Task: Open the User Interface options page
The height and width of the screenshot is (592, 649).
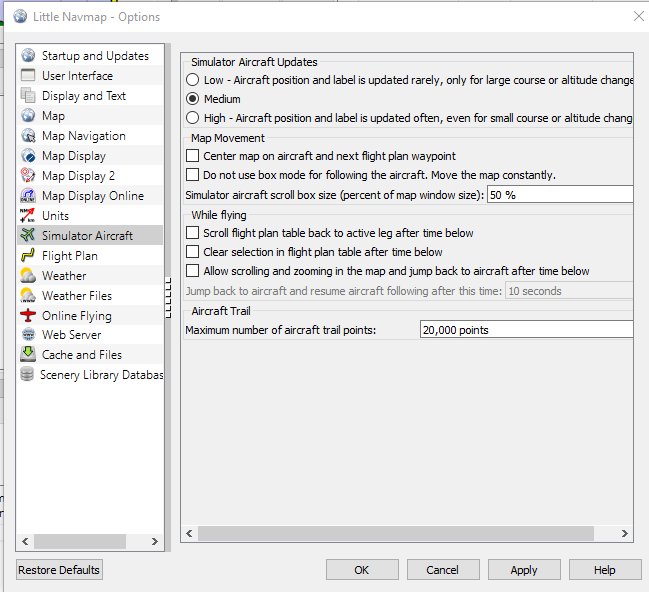Action: coord(91,75)
